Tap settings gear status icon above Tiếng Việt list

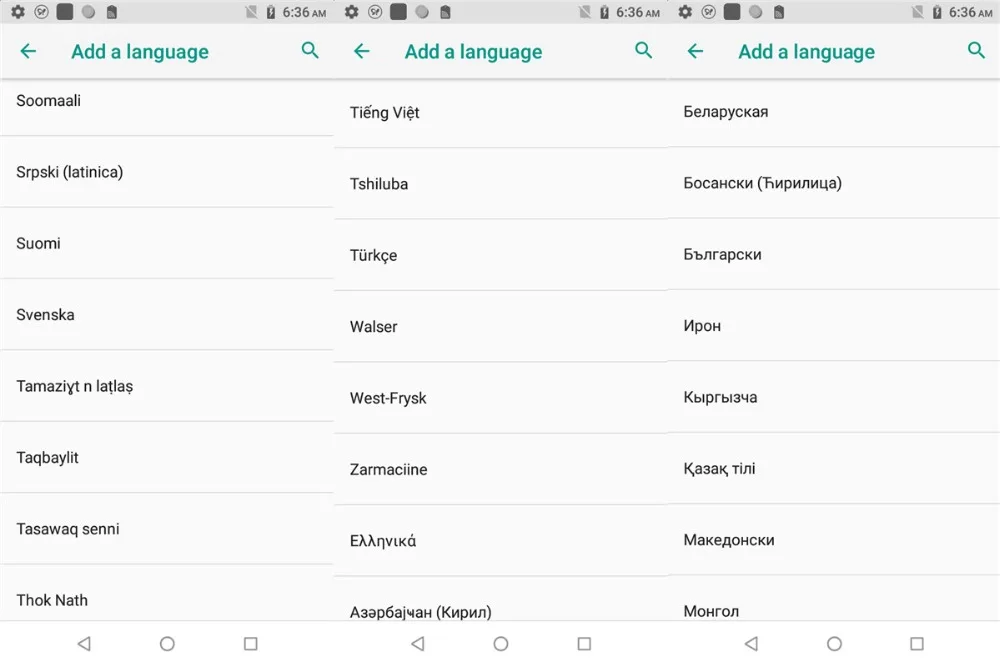[351, 11]
